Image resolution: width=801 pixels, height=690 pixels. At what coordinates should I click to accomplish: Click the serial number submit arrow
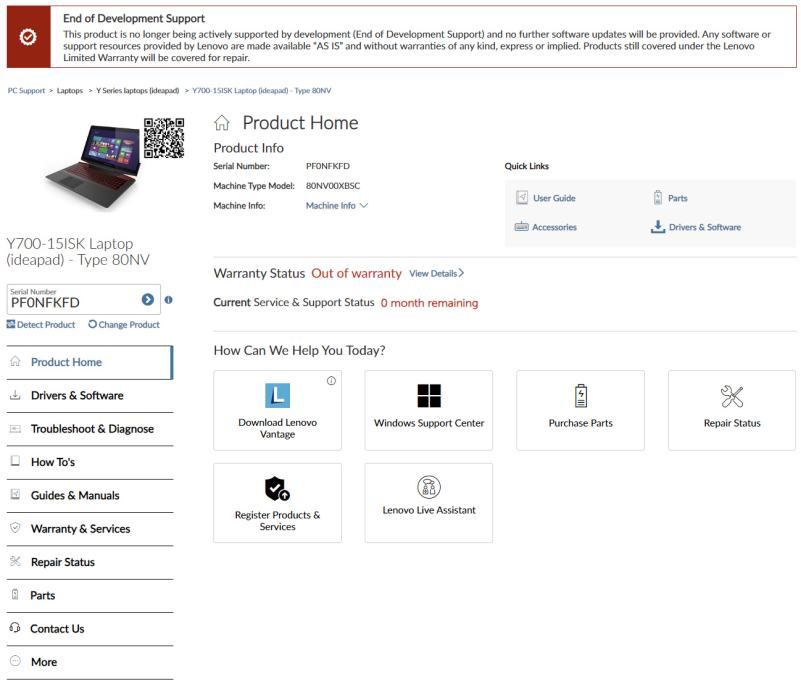(x=148, y=299)
